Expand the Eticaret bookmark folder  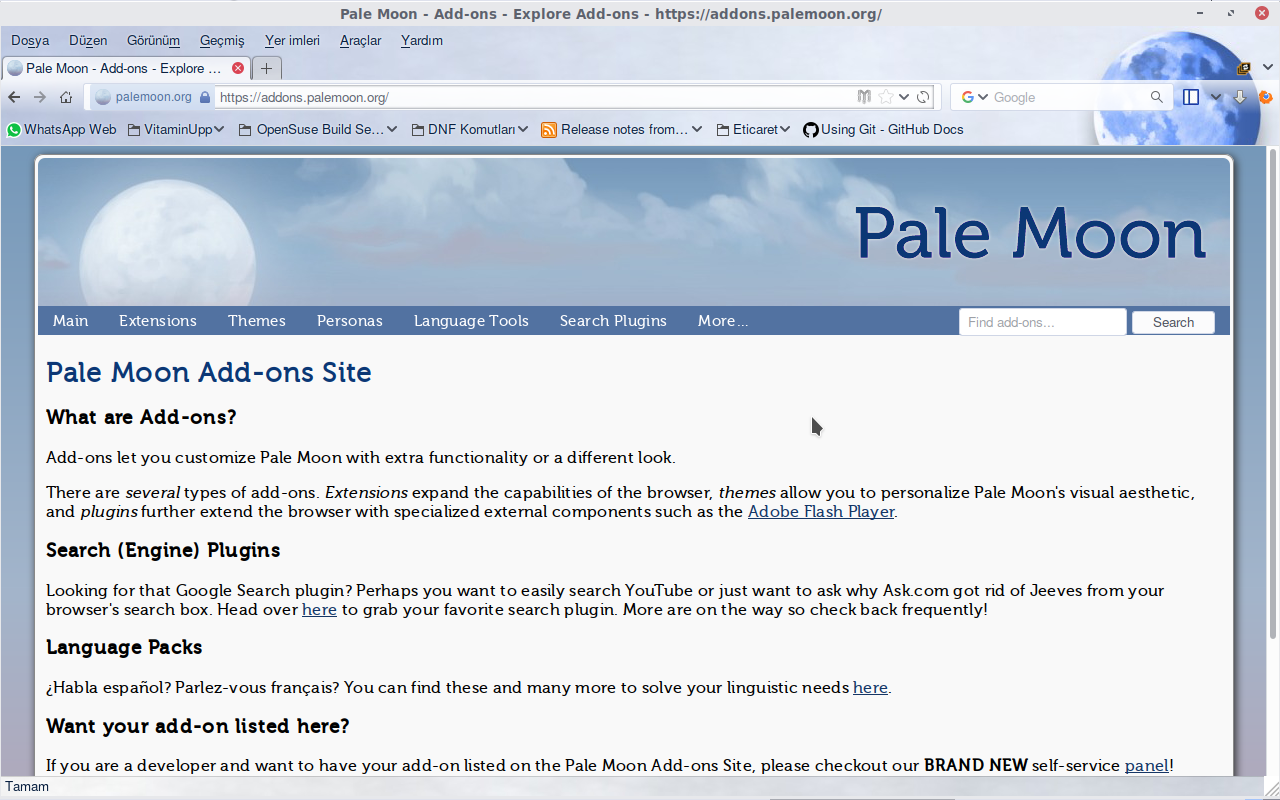(x=753, y=129)
